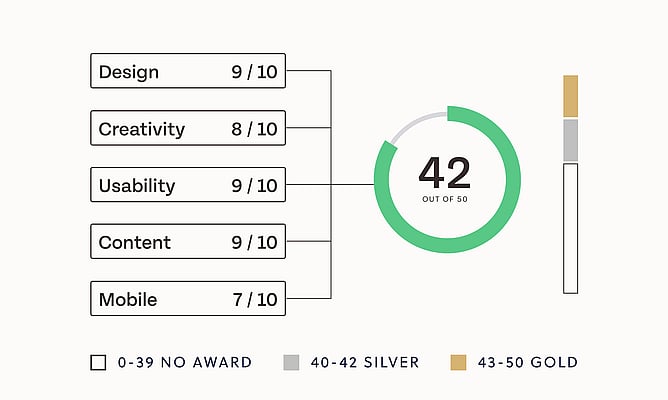Click the white empty segment of vertical bar
This screenshot has height=400, width=668.
(570, 228)
